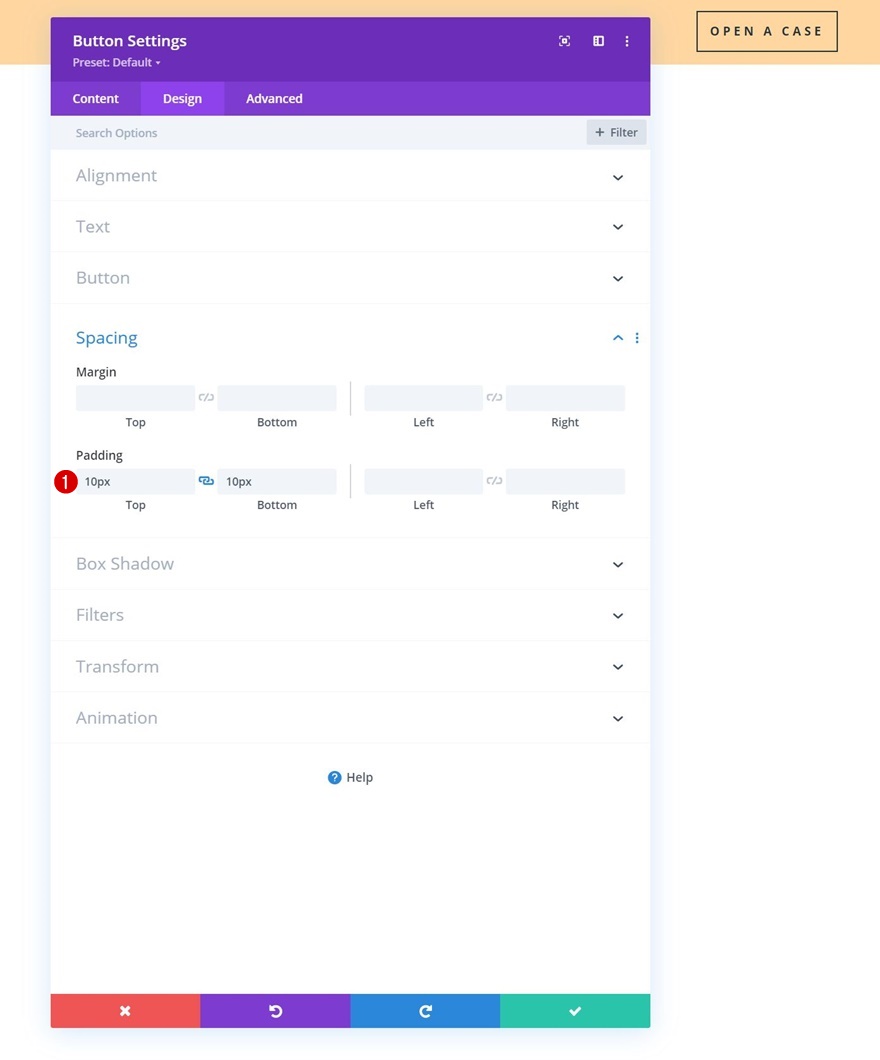Viewport: 880px width, 1060px height.
Task: Toggle padding left-right link icon
Action: tap(494, 481)
